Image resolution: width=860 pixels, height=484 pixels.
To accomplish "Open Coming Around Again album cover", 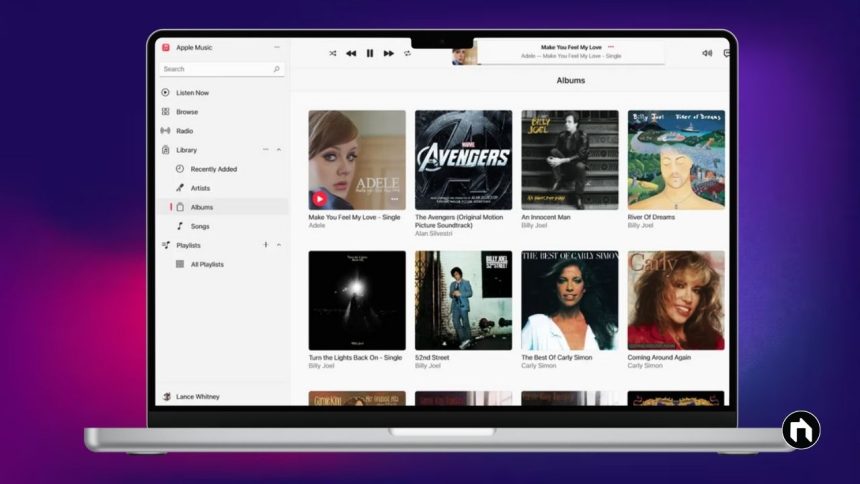I will pyautogui.click(x=676, y=300).
